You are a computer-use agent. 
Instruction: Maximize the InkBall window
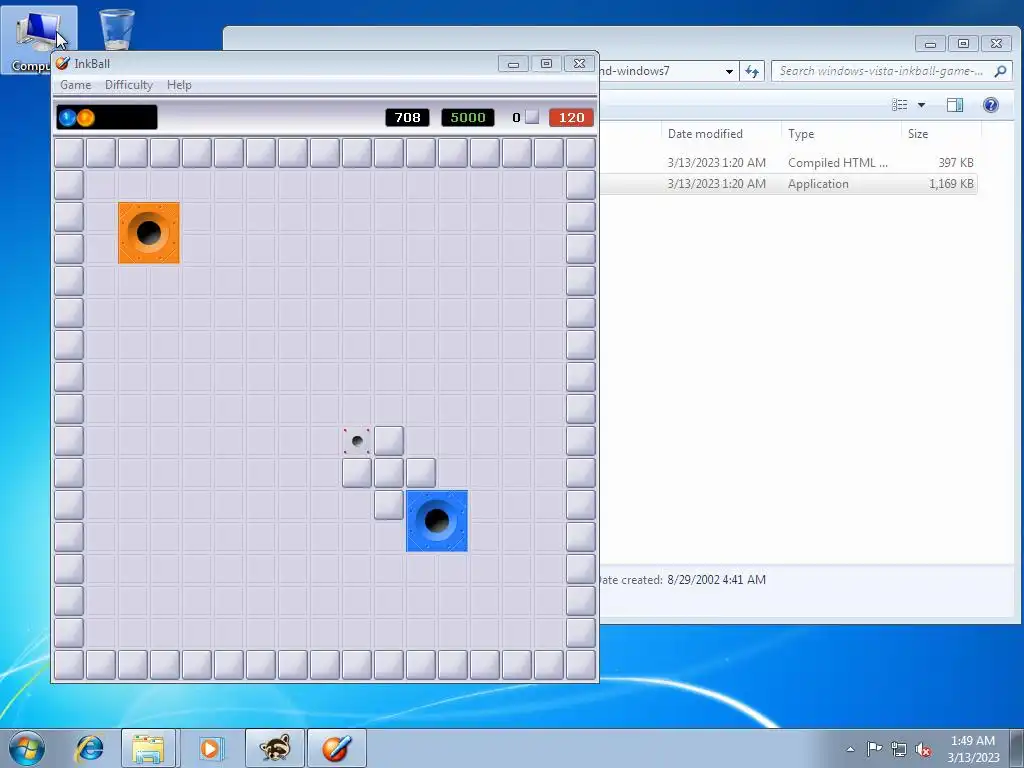pos(547,63)
